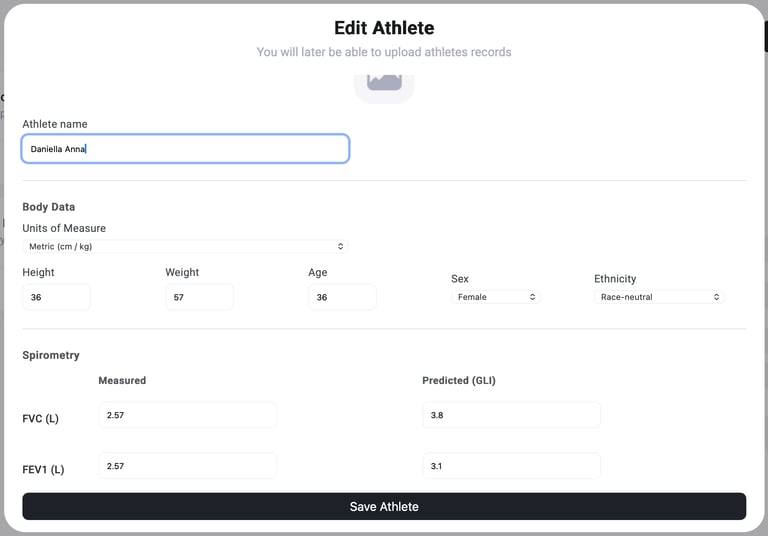Click the "Spirometry" section heading
Image resolution: width=768 pixels, height=536 pixels.
coord(51,355)
